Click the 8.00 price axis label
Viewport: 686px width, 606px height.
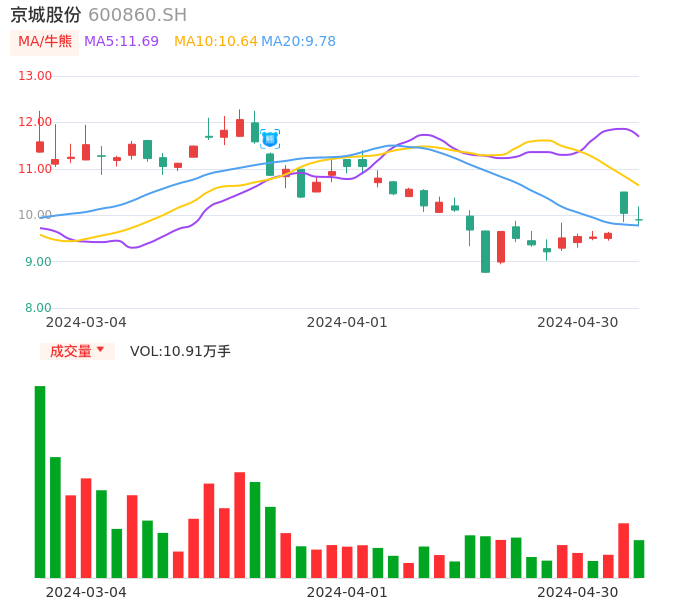(38, 308)
